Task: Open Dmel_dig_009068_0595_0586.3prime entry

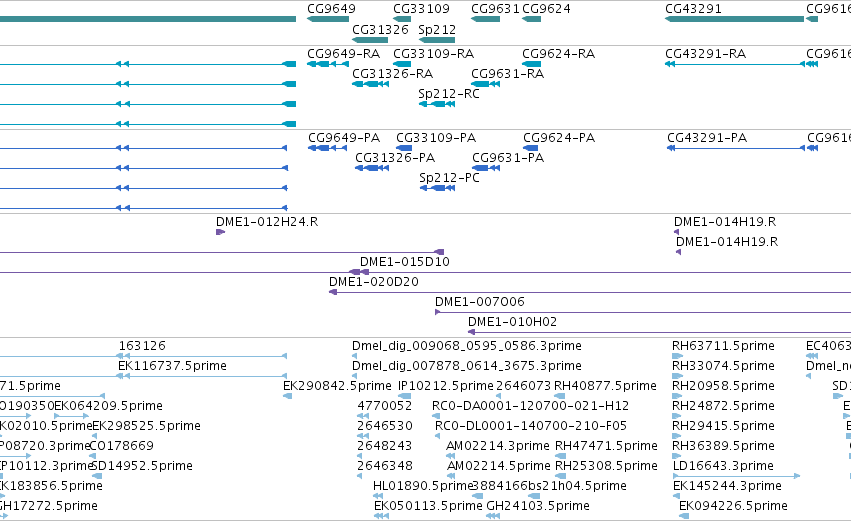Action: click(467, 346)
